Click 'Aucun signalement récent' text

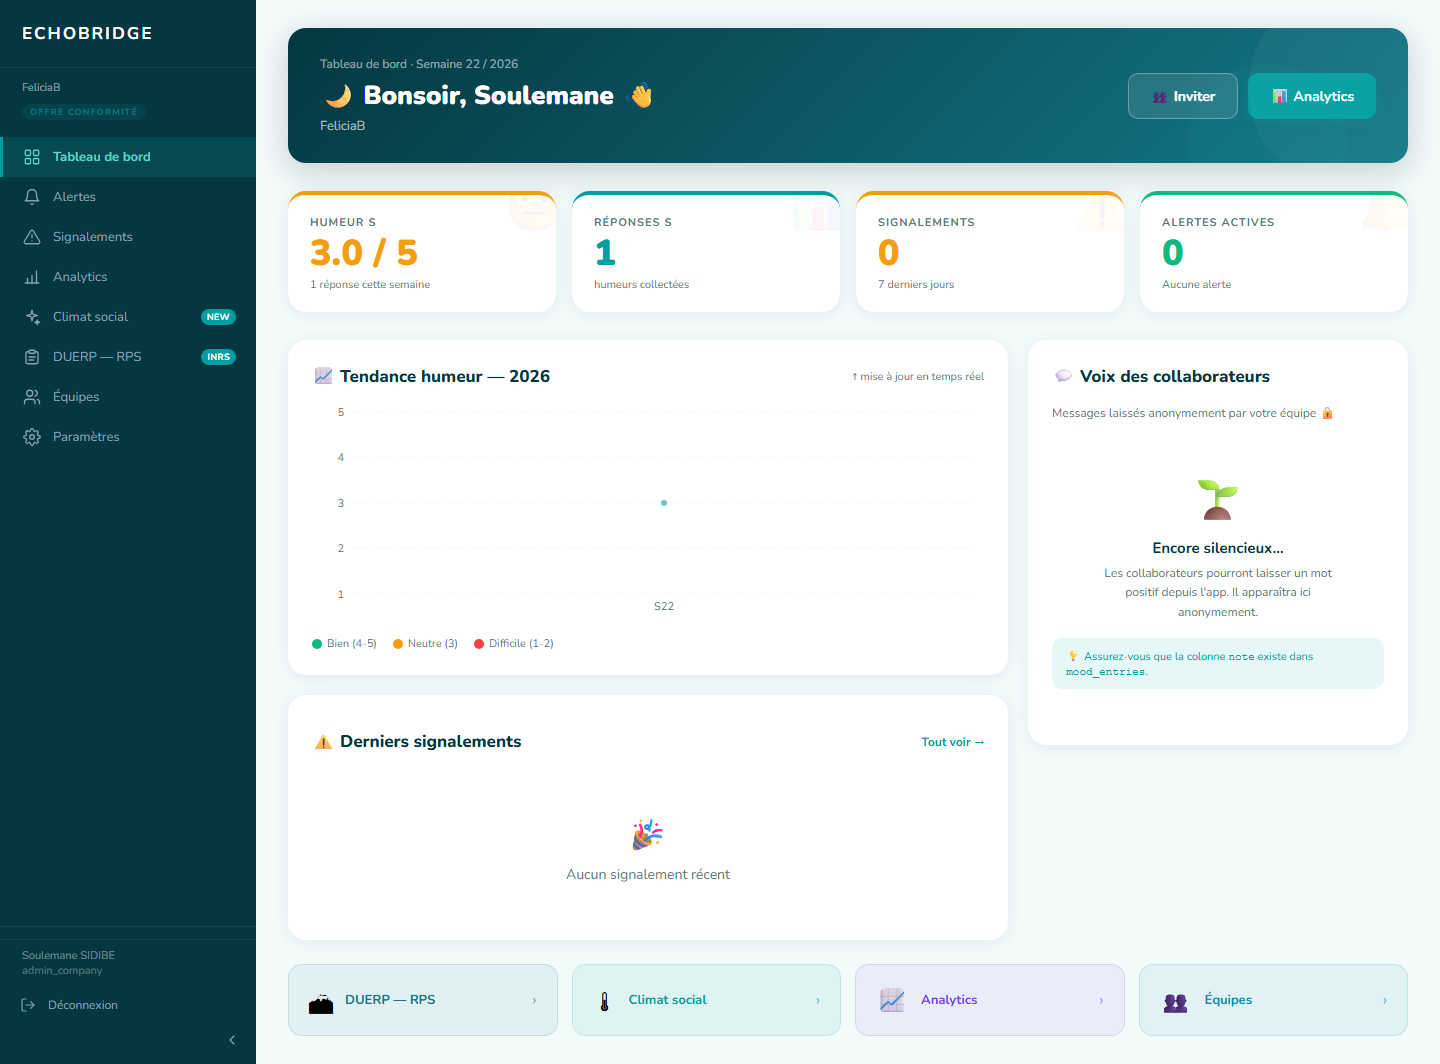coord(648,874)
